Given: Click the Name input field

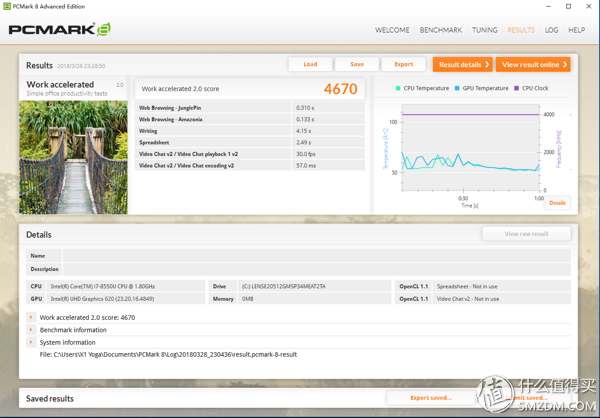Looking at the screenshot, I should point(317,256).
